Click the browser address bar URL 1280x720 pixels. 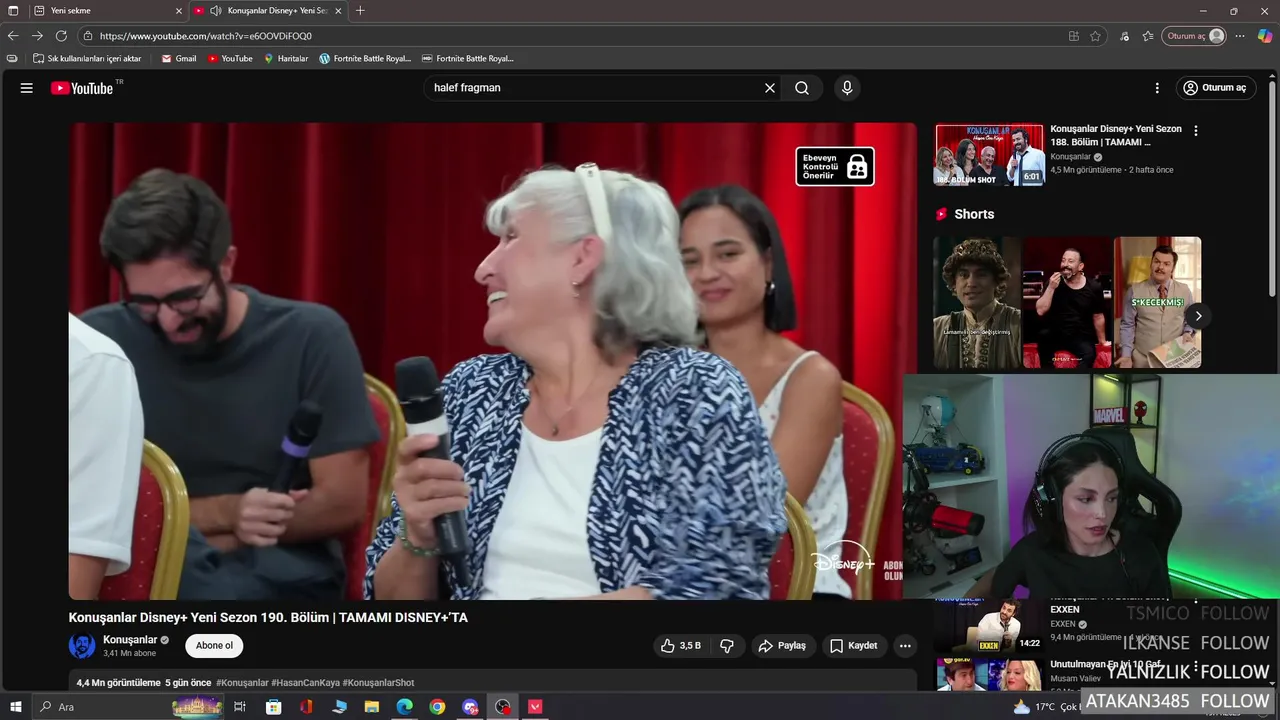206,36
